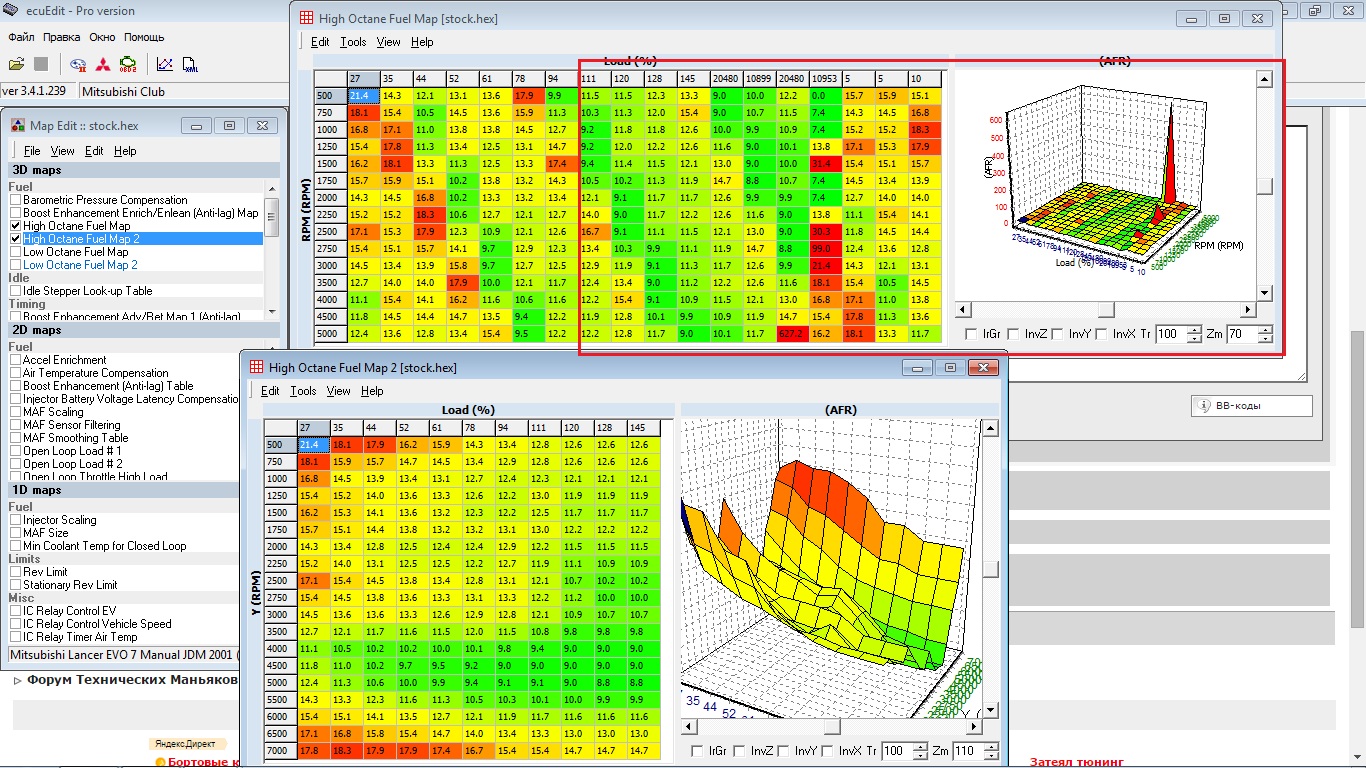Select Low Octane Fuel Map 2 entry

coord(81,265)
